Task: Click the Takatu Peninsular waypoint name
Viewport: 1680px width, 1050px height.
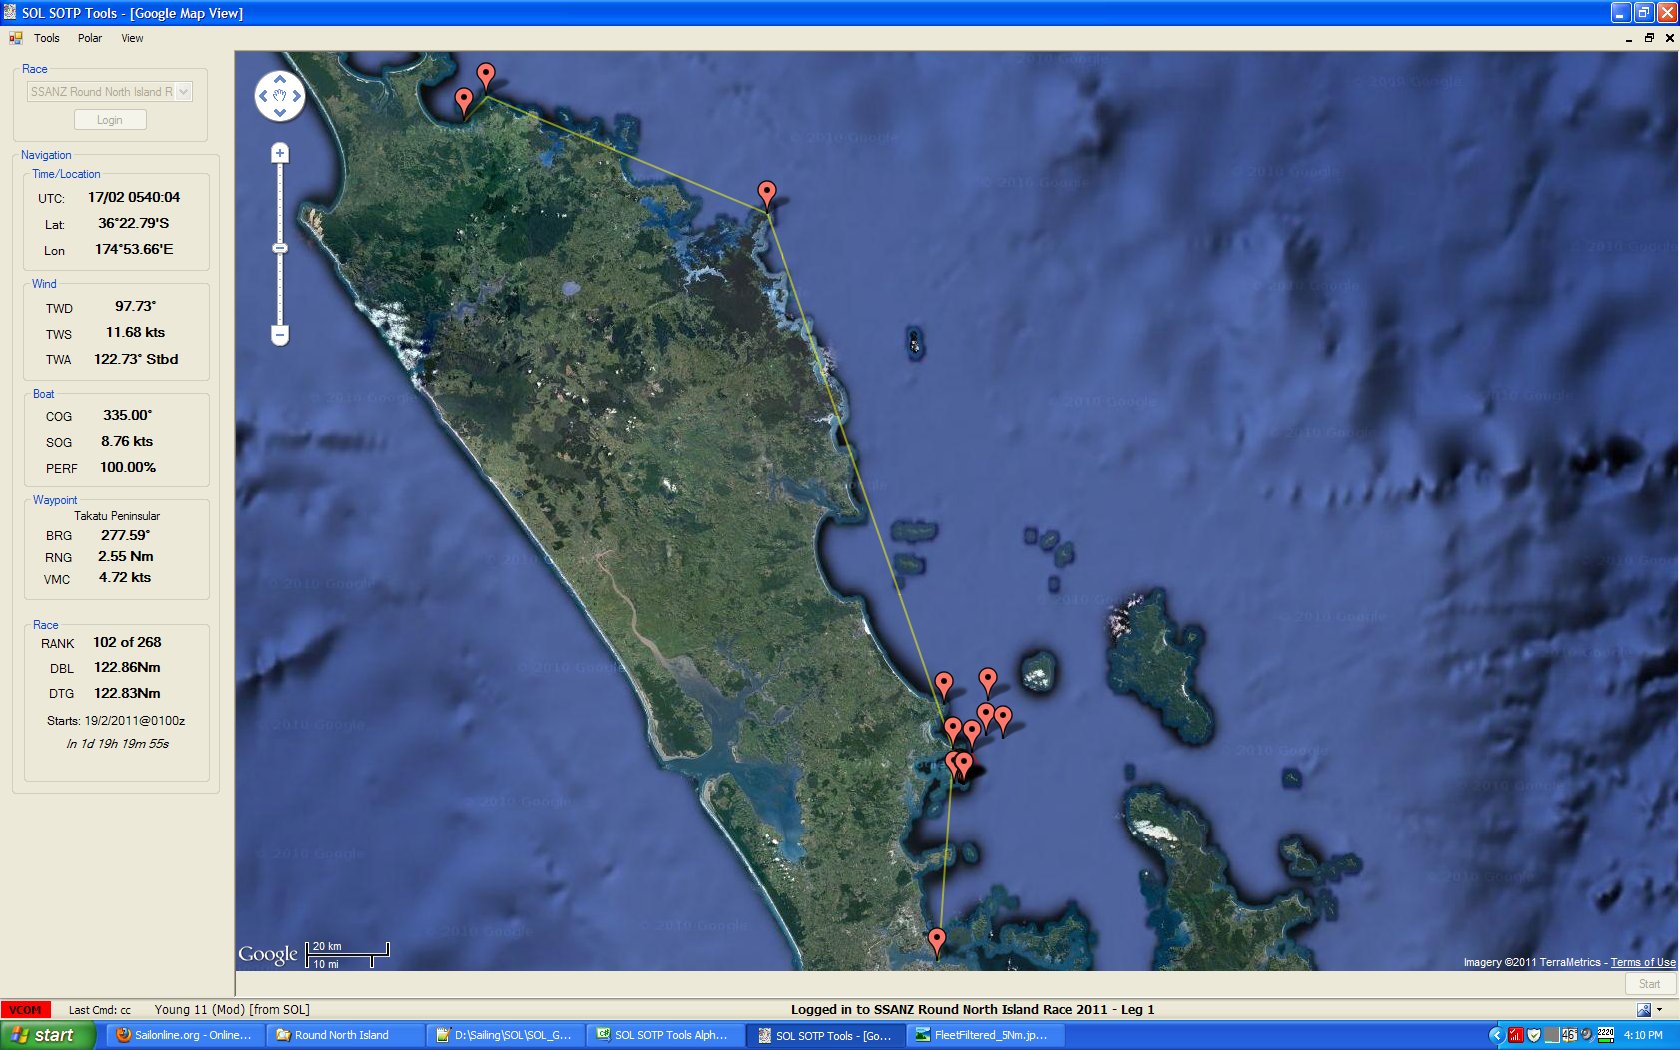Action: tap(117, 516)
